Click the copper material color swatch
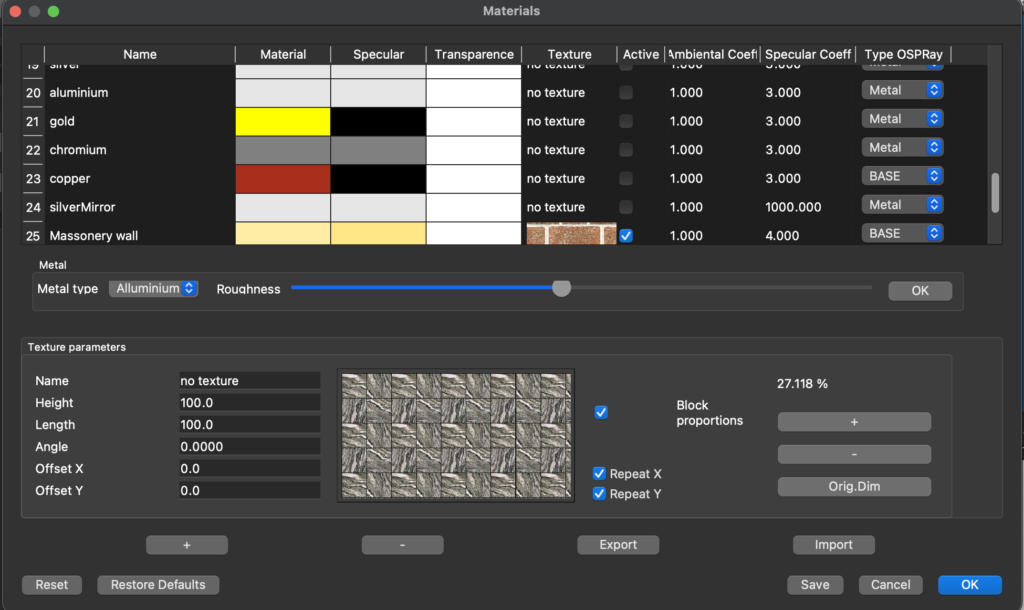1024x610 pixels. click(283, 179)
